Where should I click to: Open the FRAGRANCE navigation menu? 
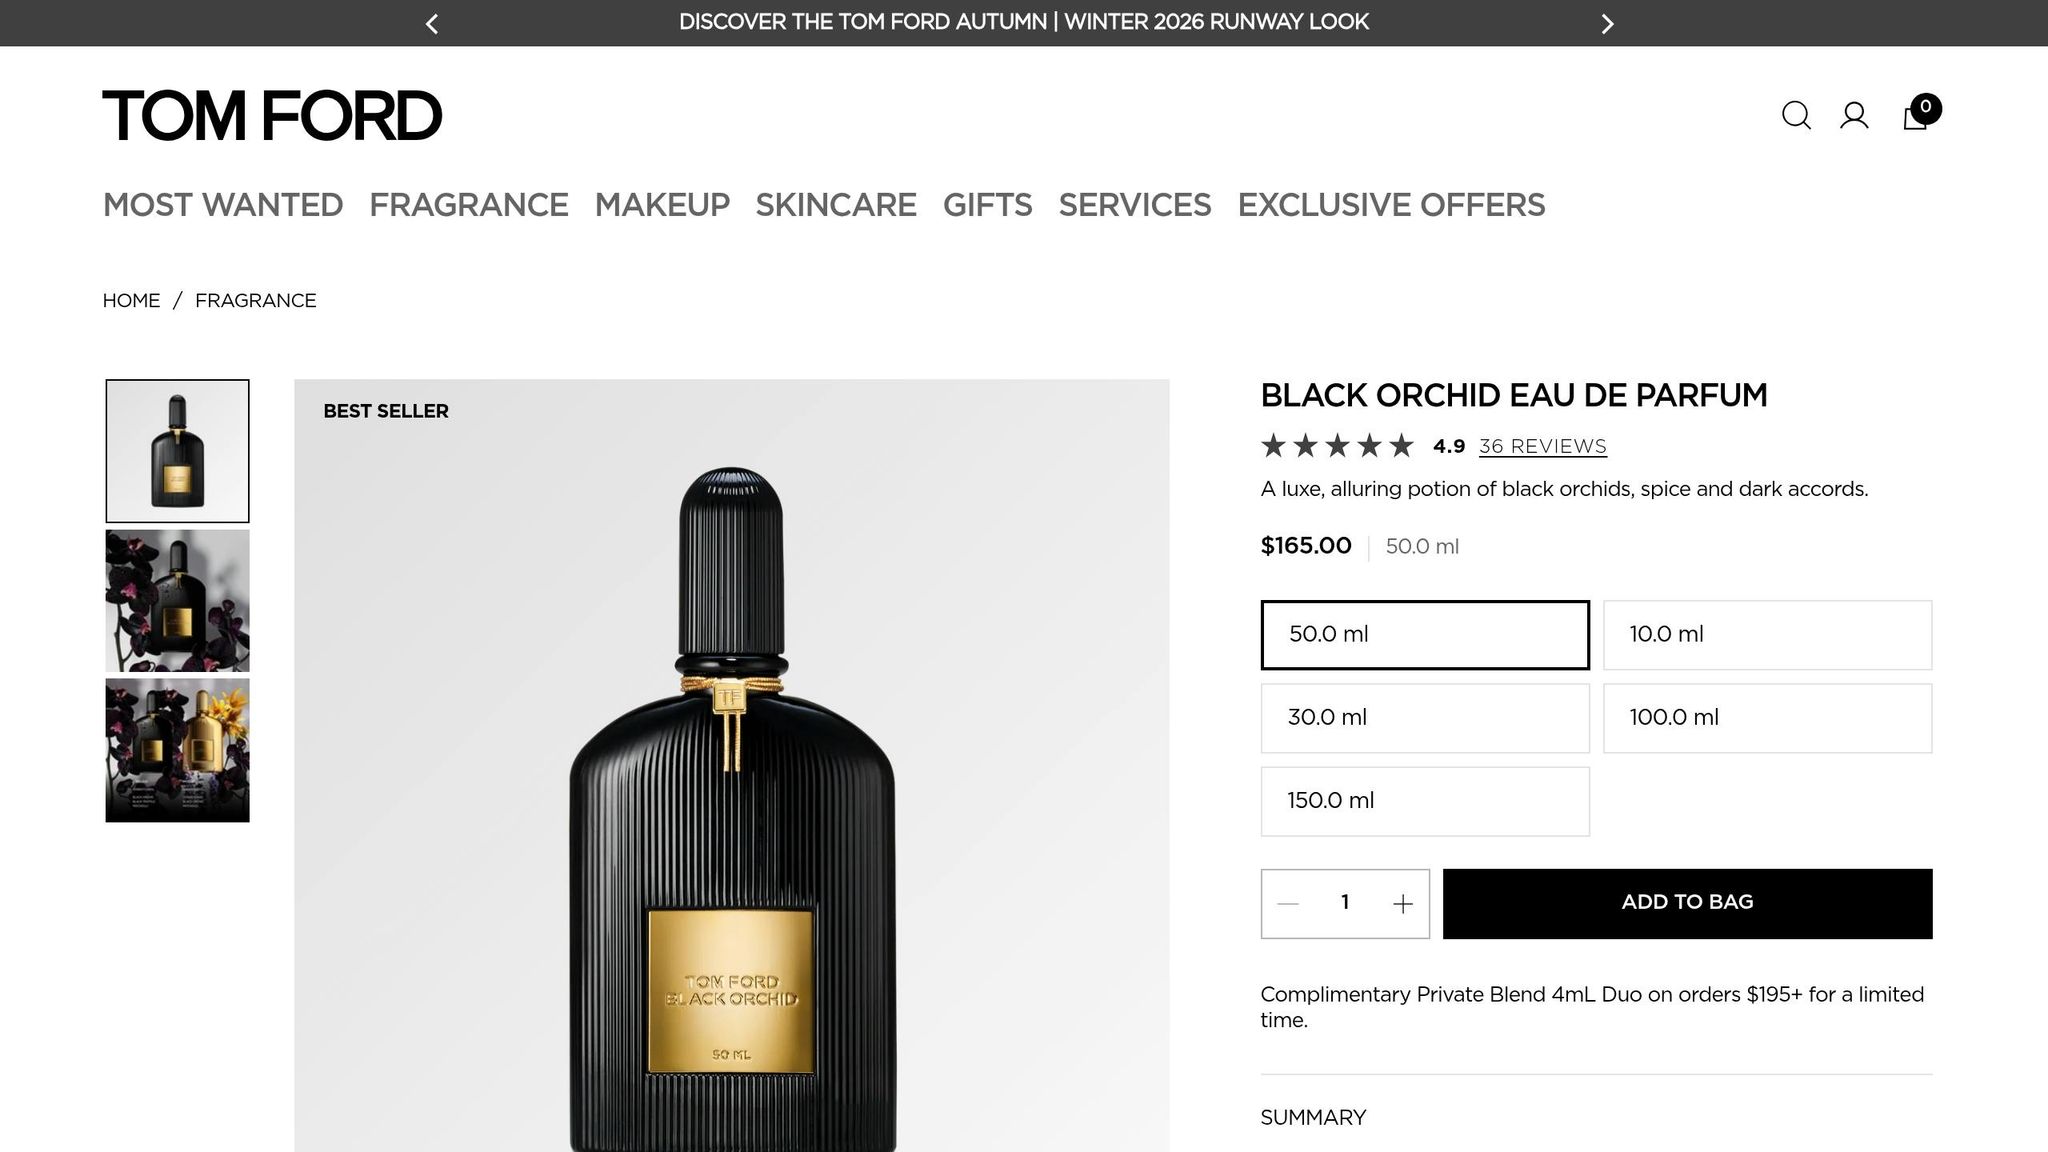(469, 205)
